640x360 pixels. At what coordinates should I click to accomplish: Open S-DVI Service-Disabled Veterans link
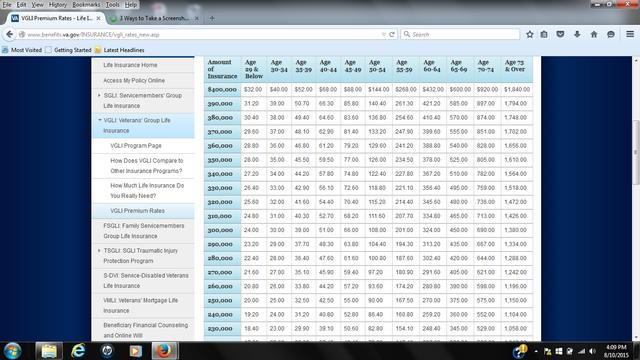coord(146,280)
